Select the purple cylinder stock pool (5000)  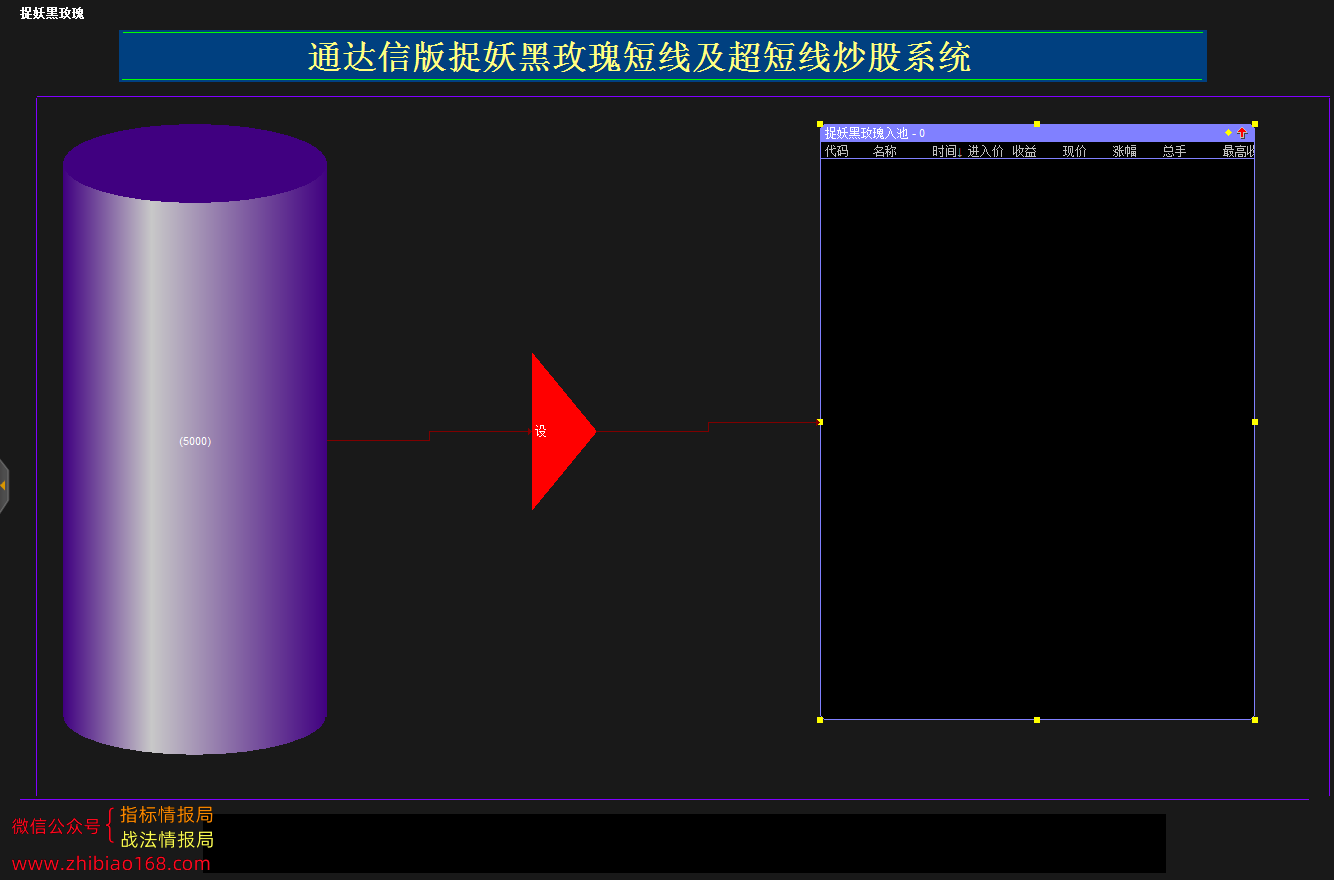(x=195, y=440)
